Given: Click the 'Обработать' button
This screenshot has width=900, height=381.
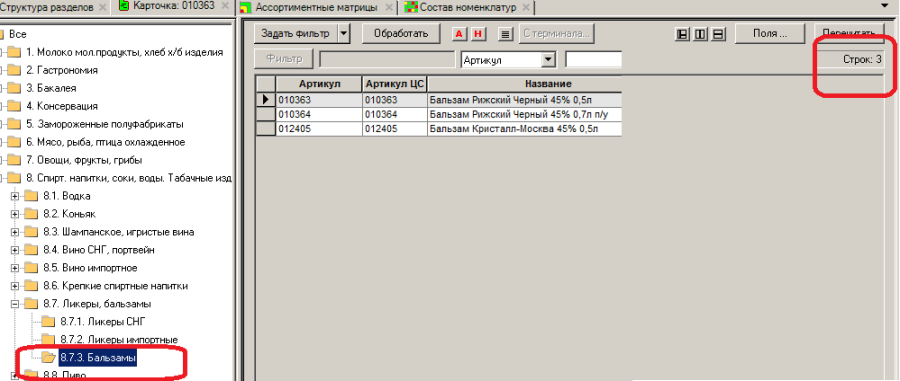Looking at the screenshot, I should point(401,33).
